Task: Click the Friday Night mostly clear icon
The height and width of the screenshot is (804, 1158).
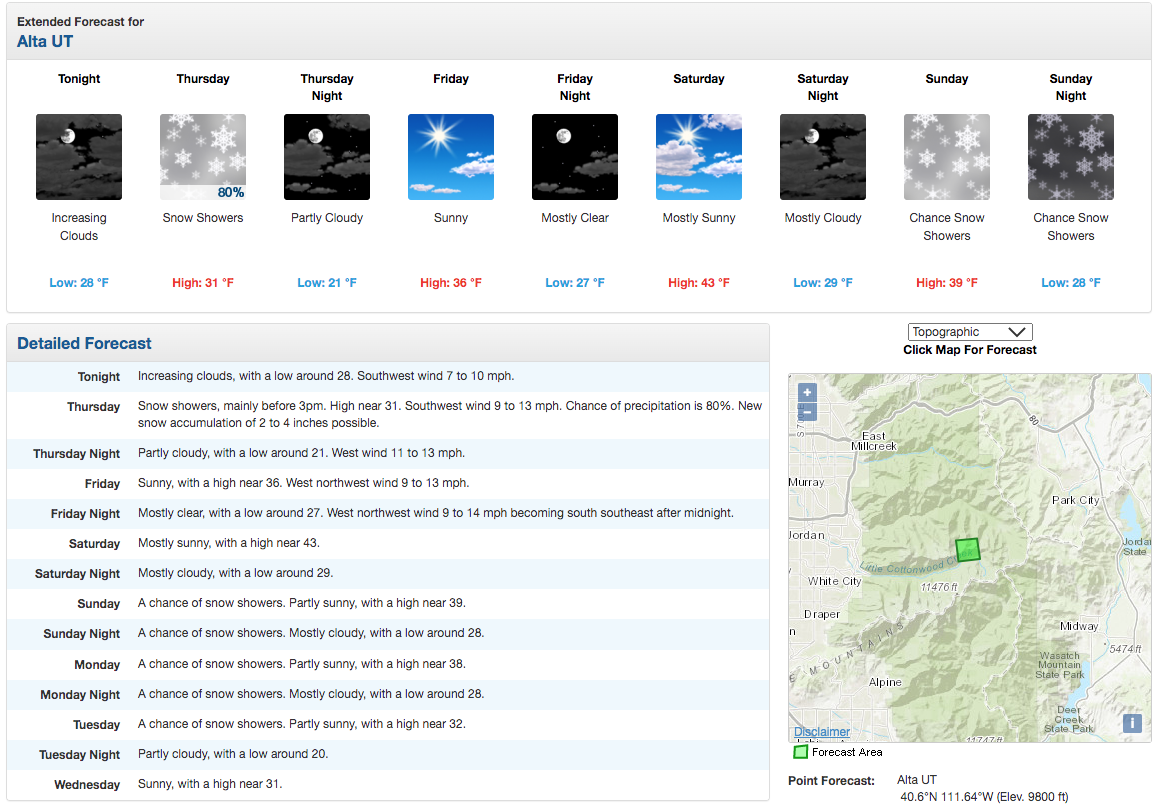Action: [x=575, y=157]
